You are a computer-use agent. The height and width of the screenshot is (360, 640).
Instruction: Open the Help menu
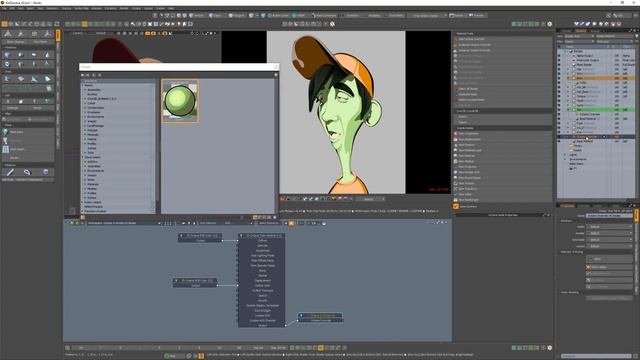coord(171,8)
